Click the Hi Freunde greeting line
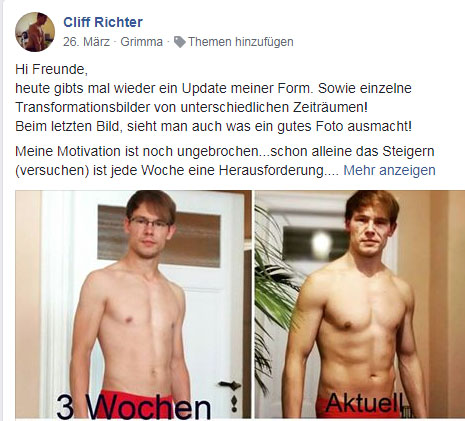Viewport: 465px width, 421px height. pos(51,69)
